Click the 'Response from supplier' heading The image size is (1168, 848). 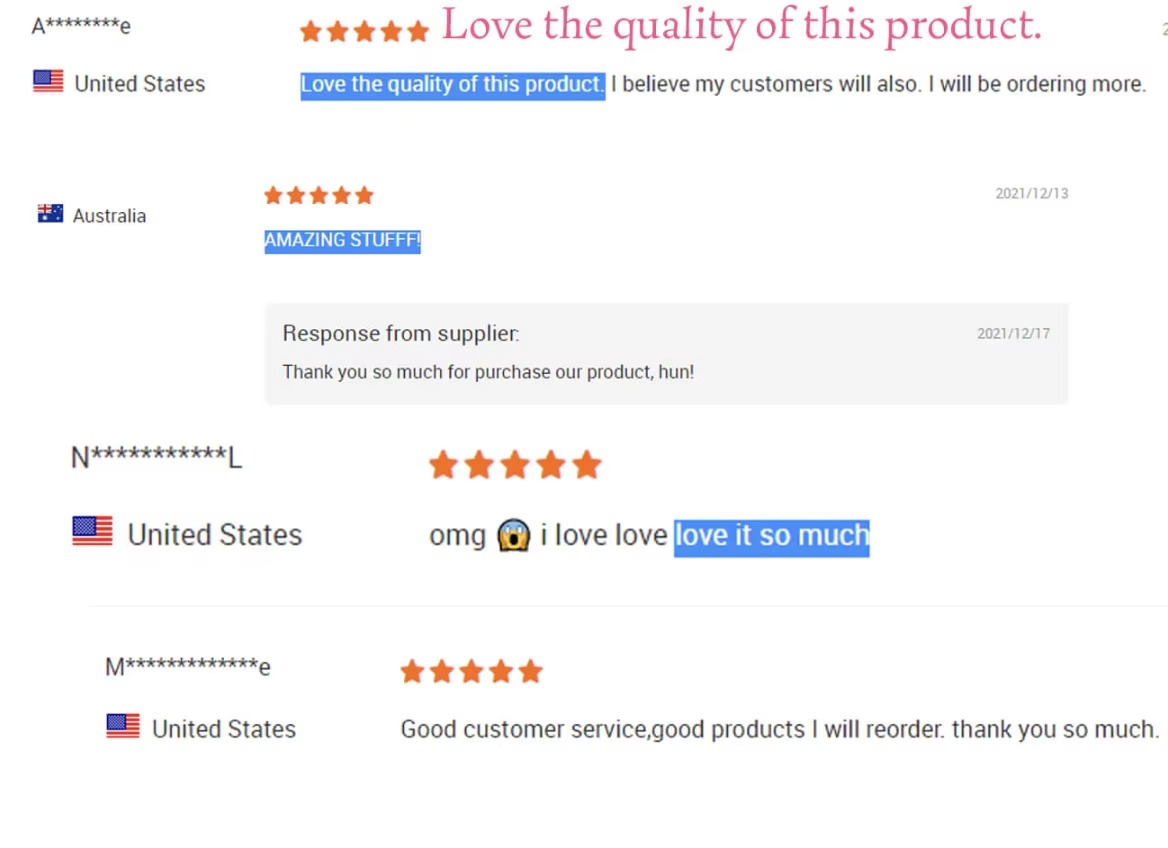click(x=400, y=334)
